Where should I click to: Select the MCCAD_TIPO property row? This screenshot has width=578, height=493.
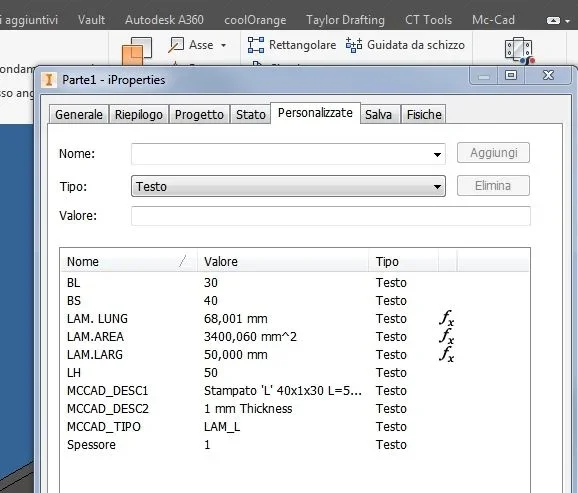pyautogui.click(x=295, y=427)
